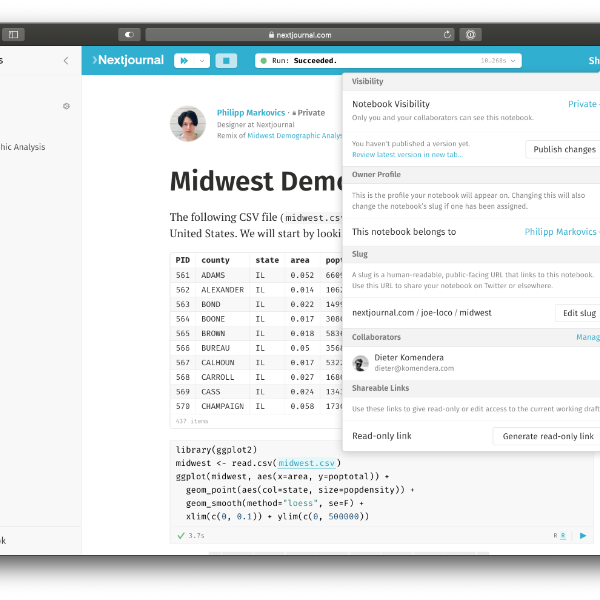This screenshot has height=600, width=600.
Task: Open the sidebar settings gear icon
Action: [66, 106]
